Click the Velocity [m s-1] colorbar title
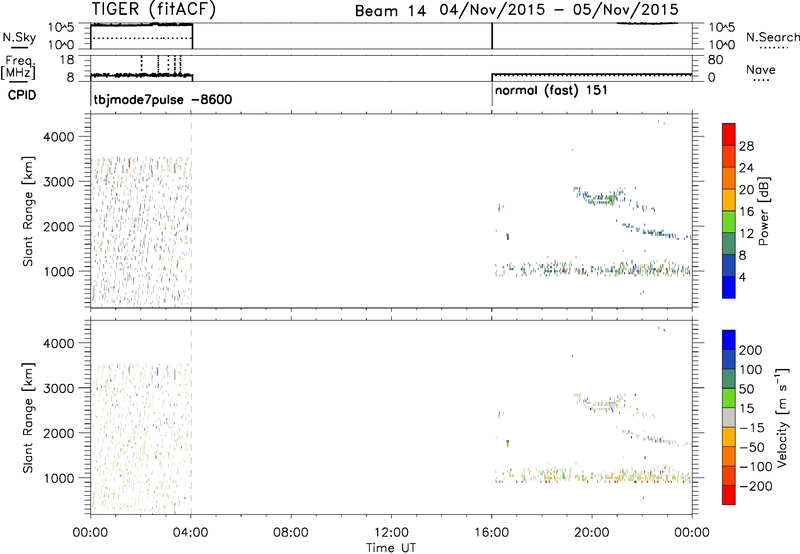The height and width of the screenshot is (554, 800). pyautogui.click(x=782, y=417)
